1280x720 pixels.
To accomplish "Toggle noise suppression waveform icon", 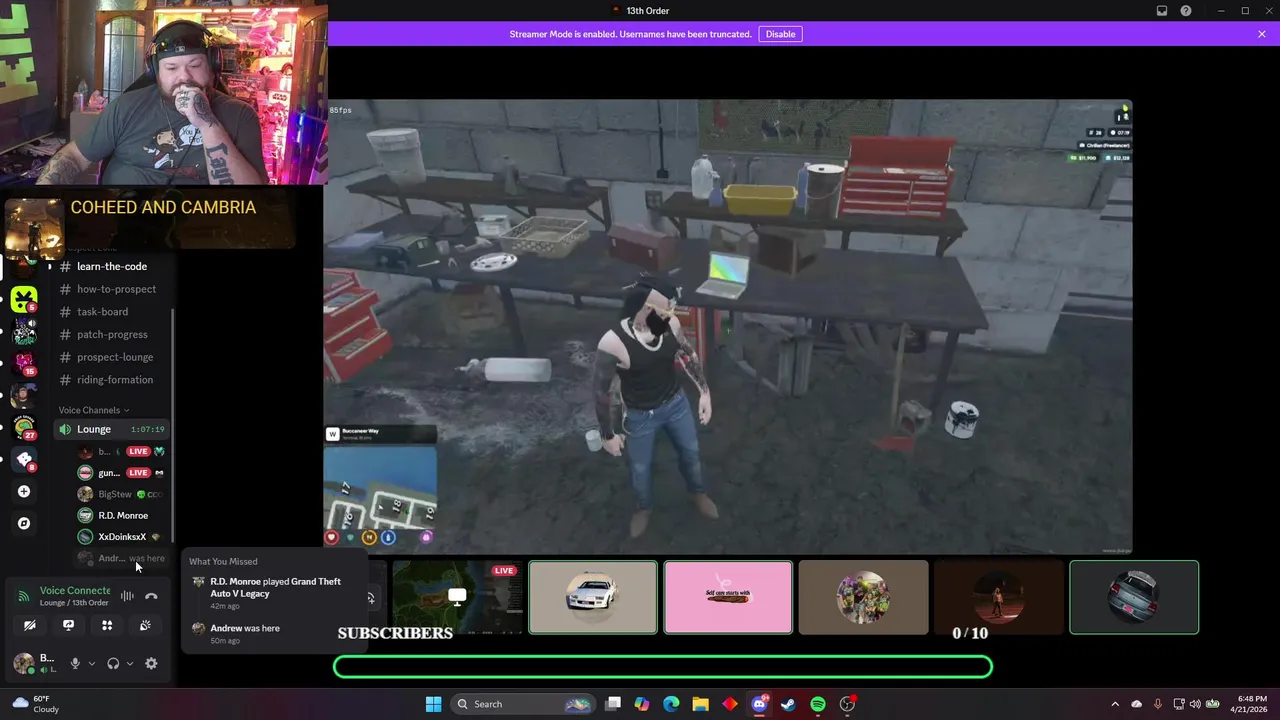I will (x=127, y=596).
